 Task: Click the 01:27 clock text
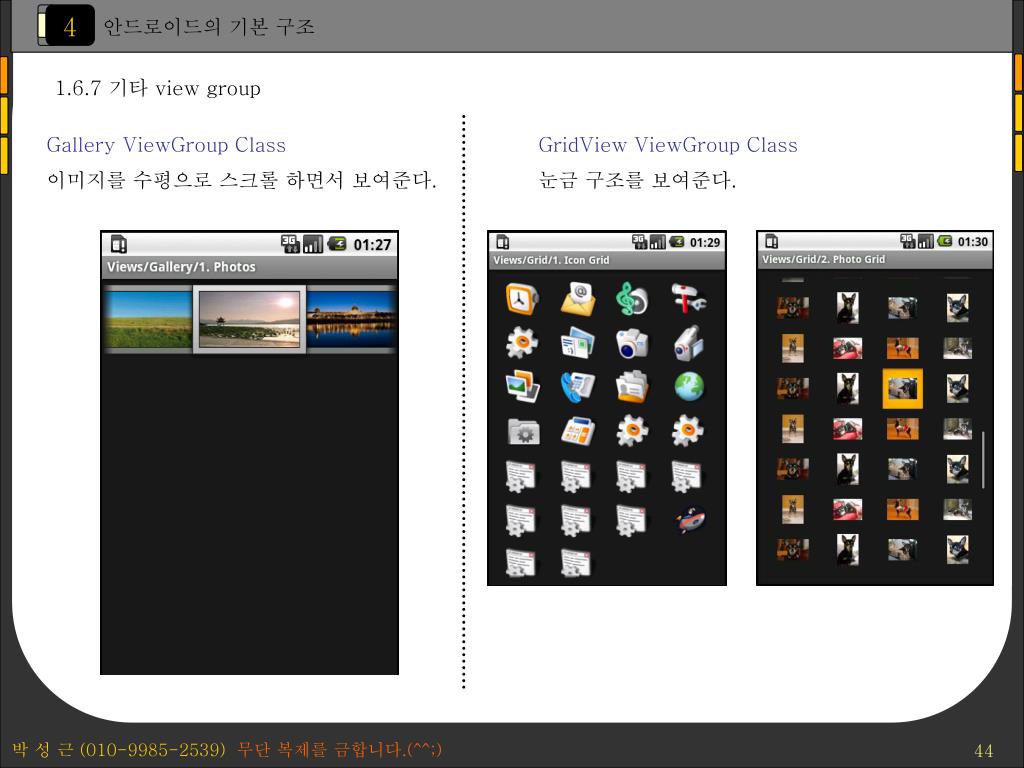click(x=372, y=245)
